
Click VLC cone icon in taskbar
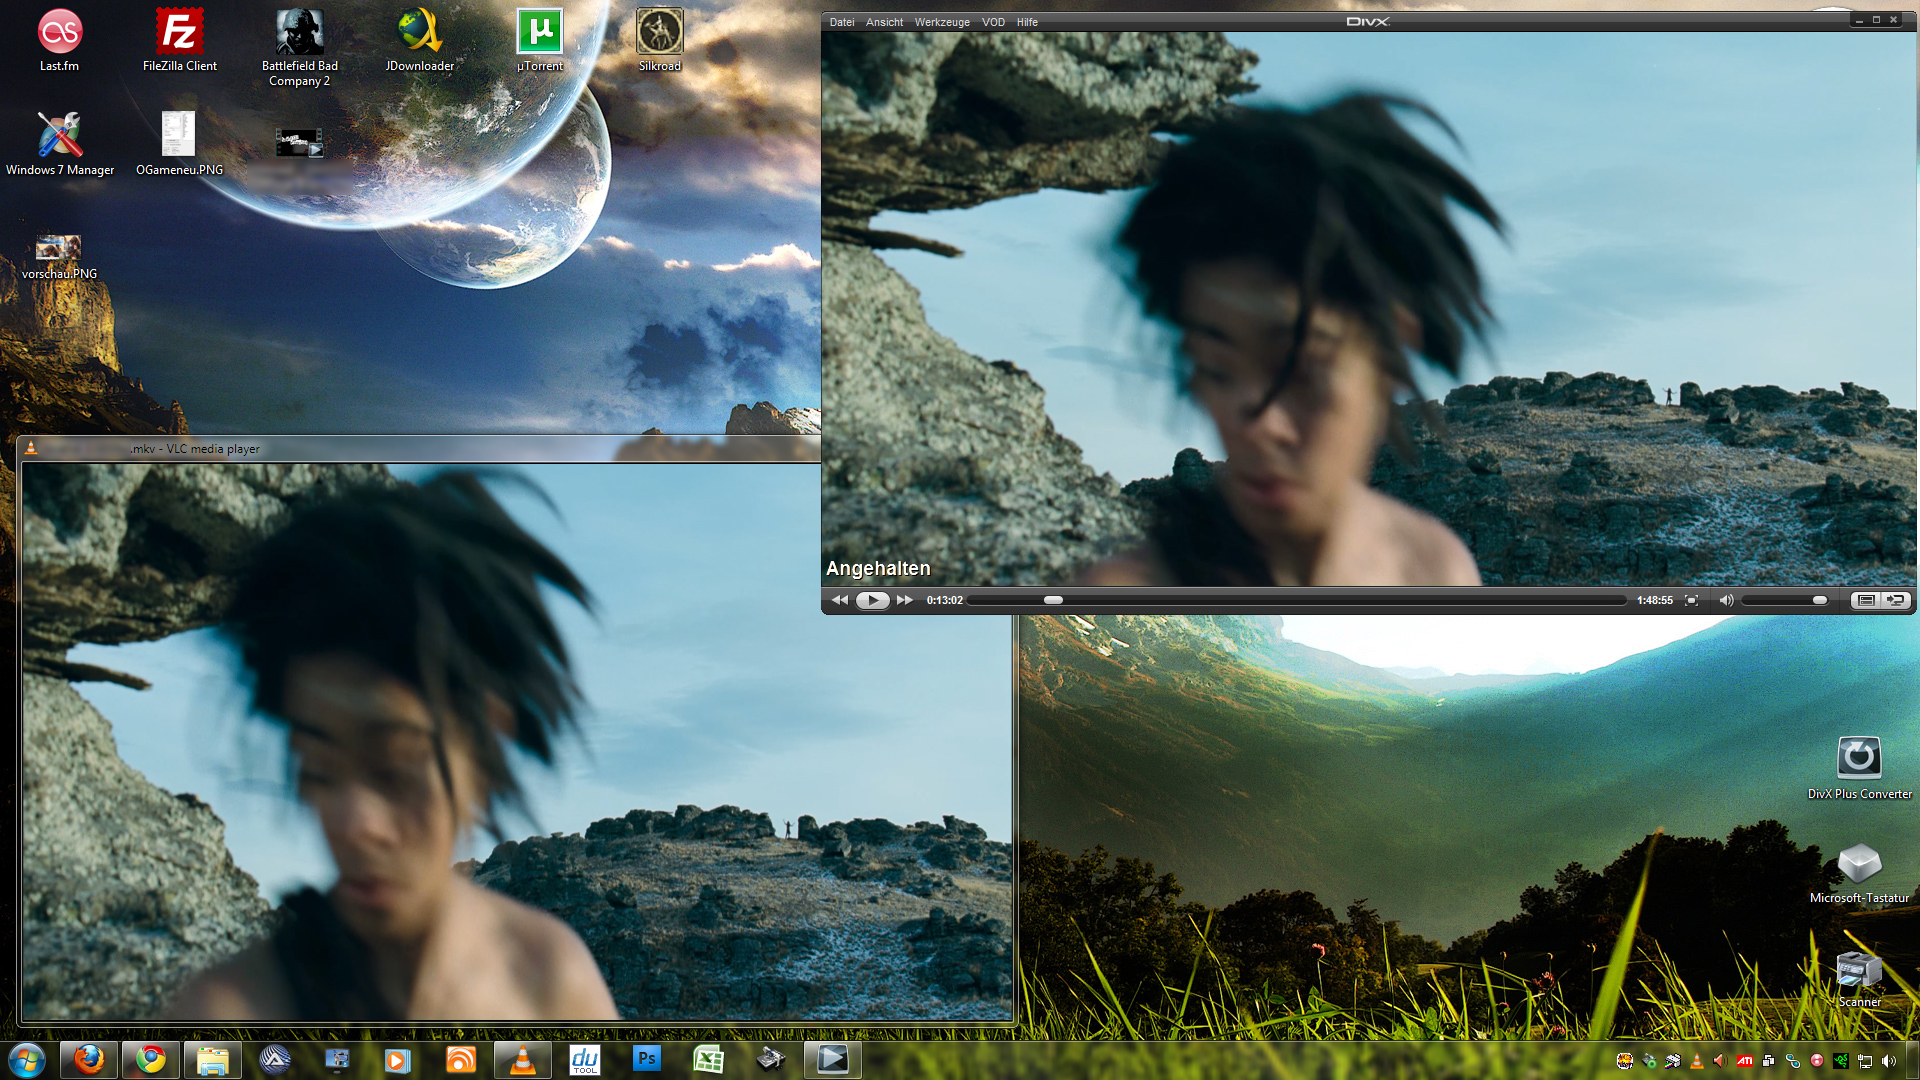[522, 1059]
